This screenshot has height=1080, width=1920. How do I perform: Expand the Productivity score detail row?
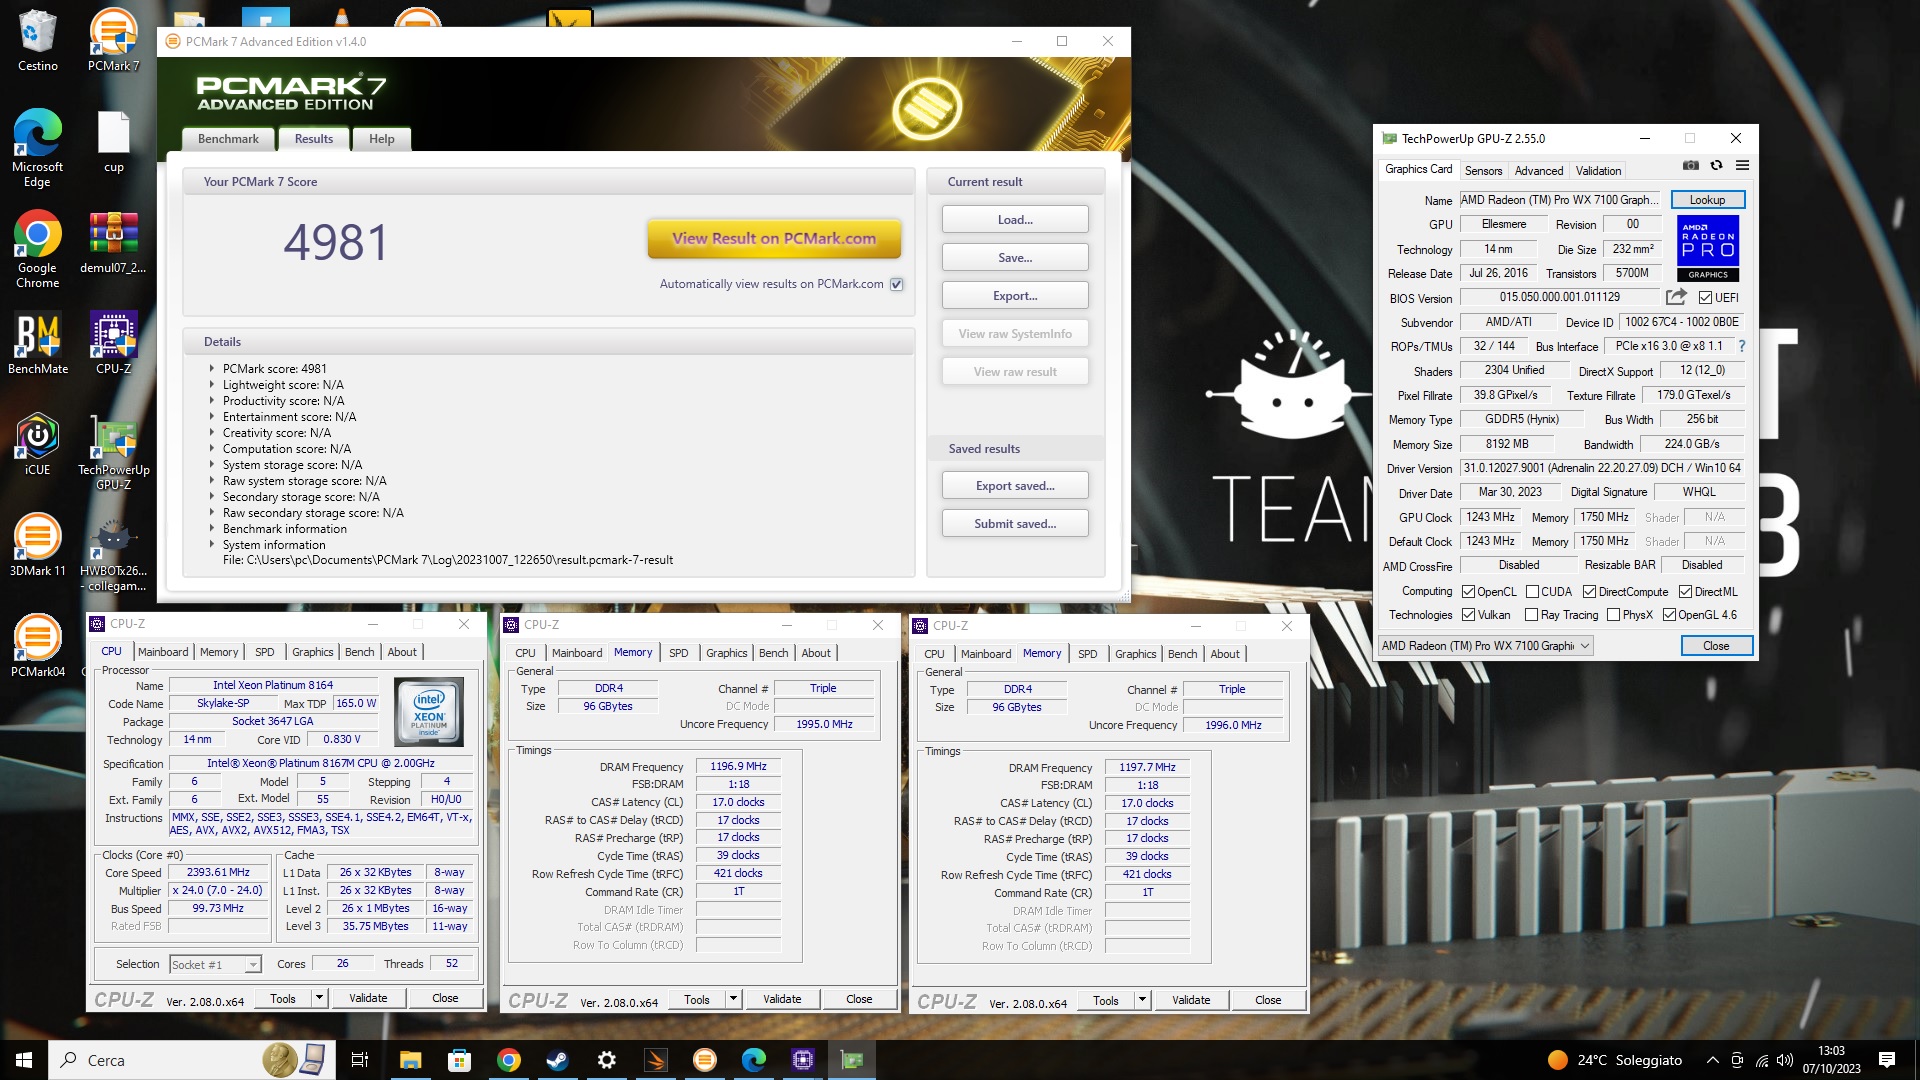pyautogui.click(x=212, y=401)
